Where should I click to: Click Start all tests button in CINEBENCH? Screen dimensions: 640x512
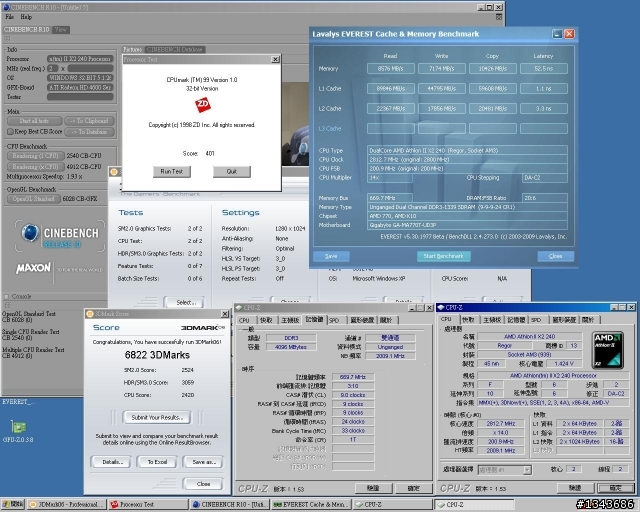coord(34,121)
